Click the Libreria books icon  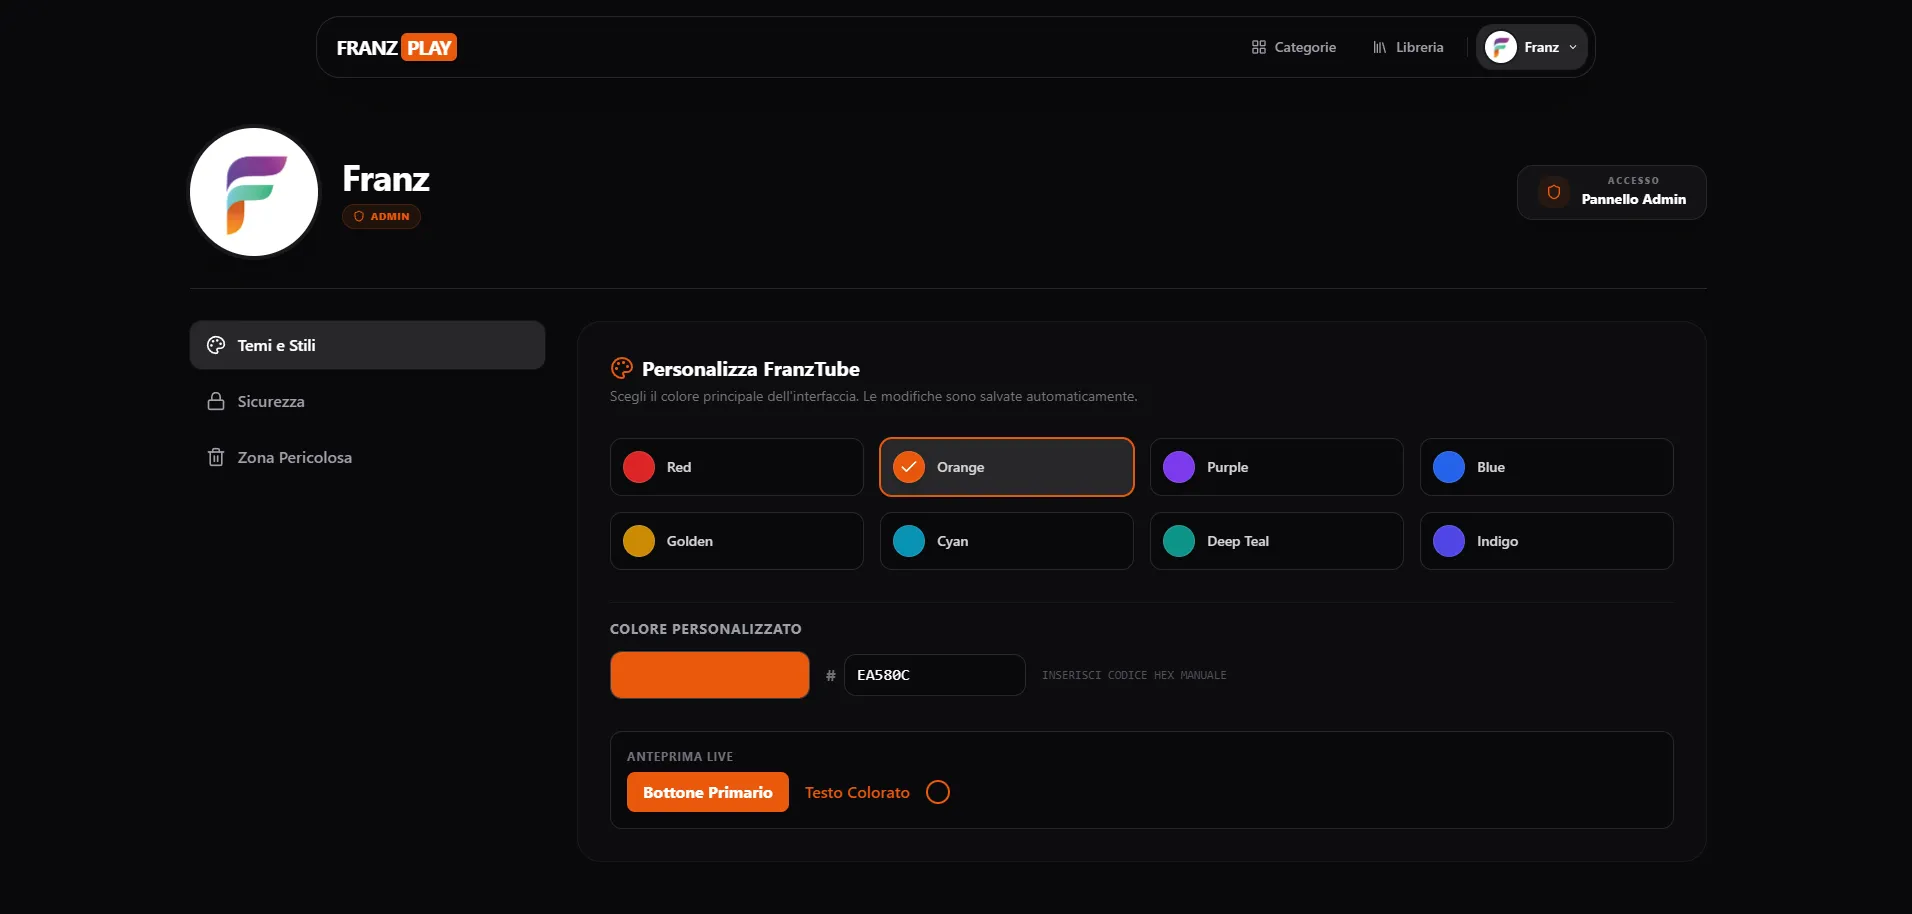(x=1379, y=47)
